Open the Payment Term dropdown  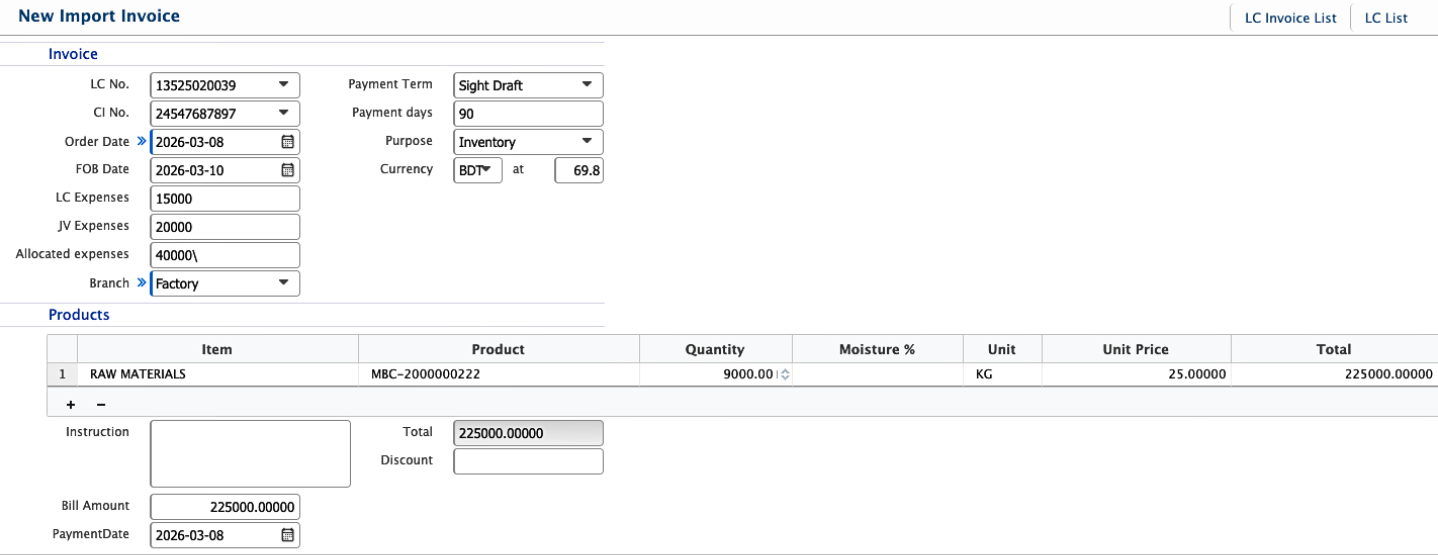(587, 85)
